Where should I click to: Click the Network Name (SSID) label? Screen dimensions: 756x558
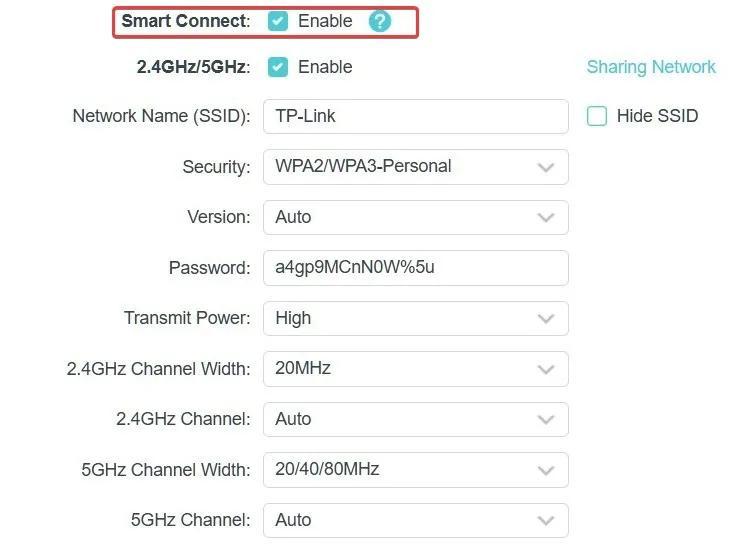click(161, 116)
